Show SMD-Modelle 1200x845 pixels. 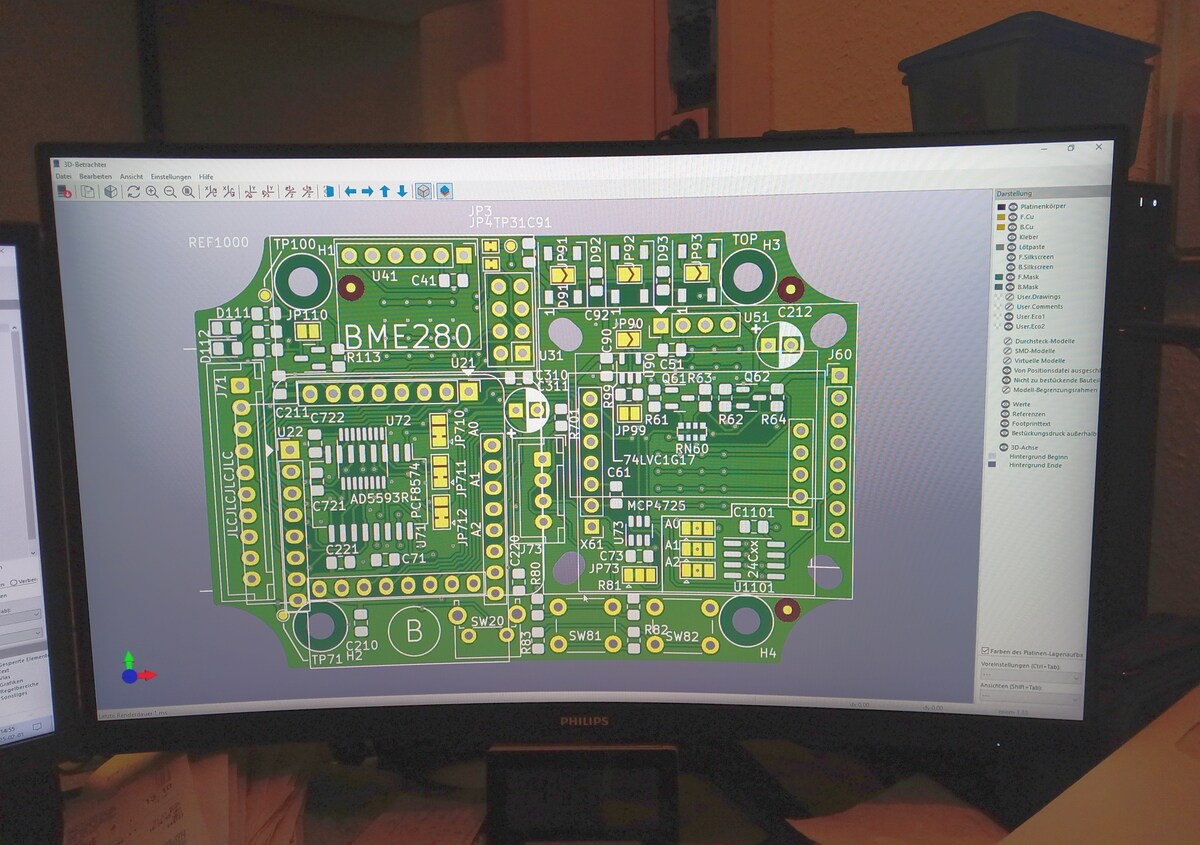coord(1007,351)
